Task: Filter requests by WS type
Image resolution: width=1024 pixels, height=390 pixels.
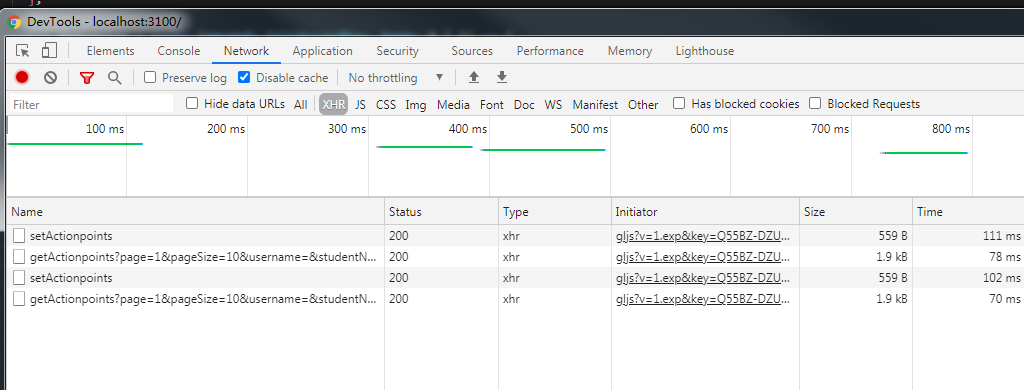Action: (554, 105)
